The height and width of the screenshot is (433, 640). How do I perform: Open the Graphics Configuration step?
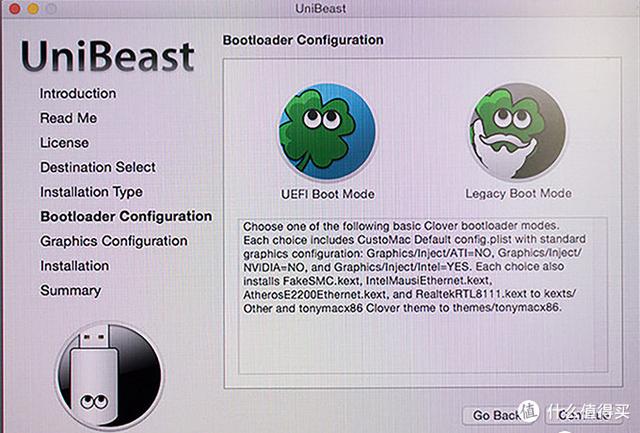[x=114, y=241]
